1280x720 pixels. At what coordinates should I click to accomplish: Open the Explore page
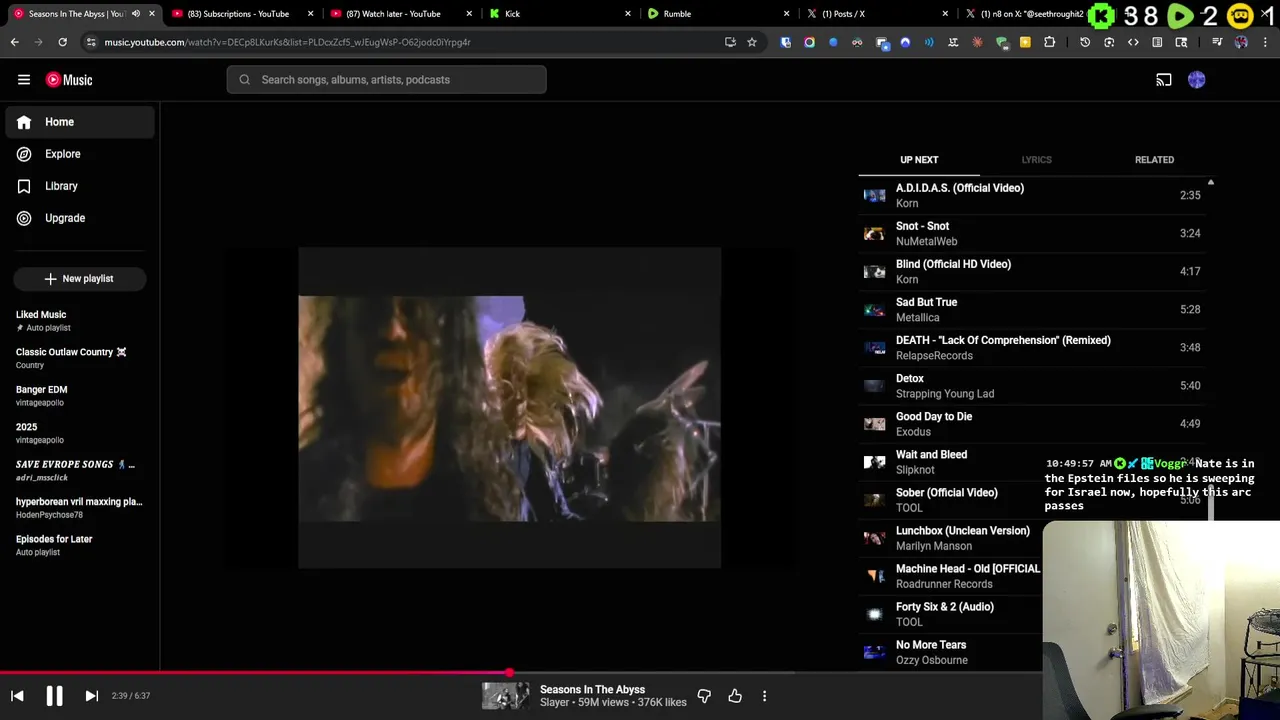[80, 154]
